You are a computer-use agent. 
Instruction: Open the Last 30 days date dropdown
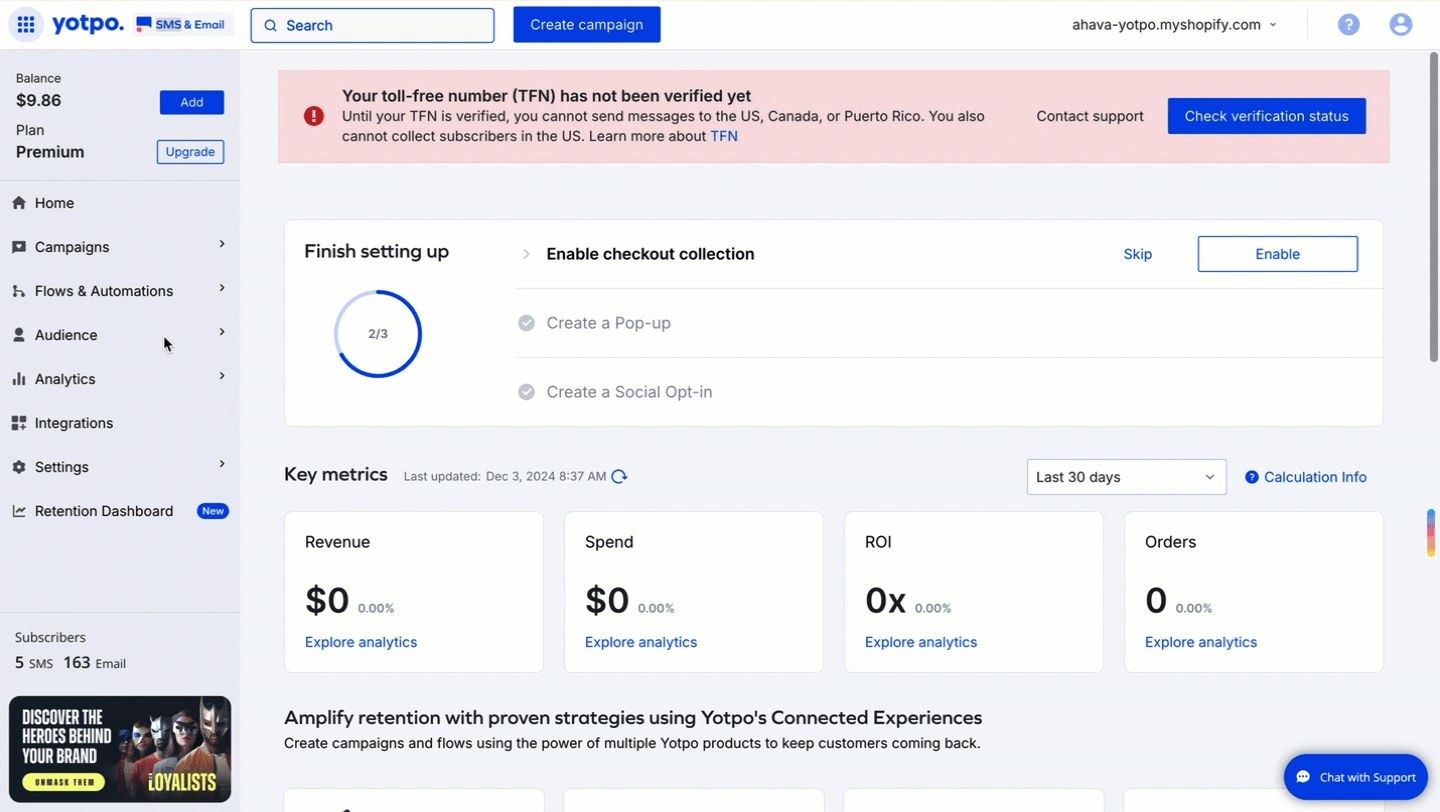click(x=1126, y=477)
